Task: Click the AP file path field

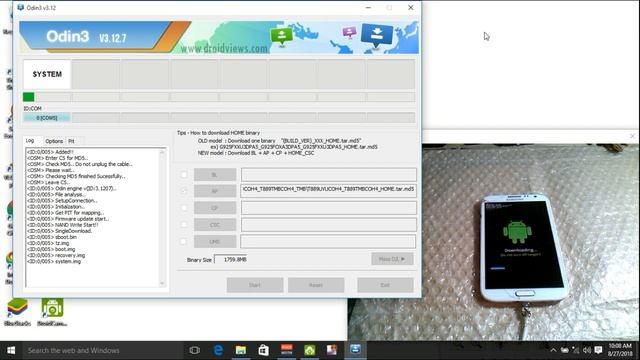Action: (329, 191)
